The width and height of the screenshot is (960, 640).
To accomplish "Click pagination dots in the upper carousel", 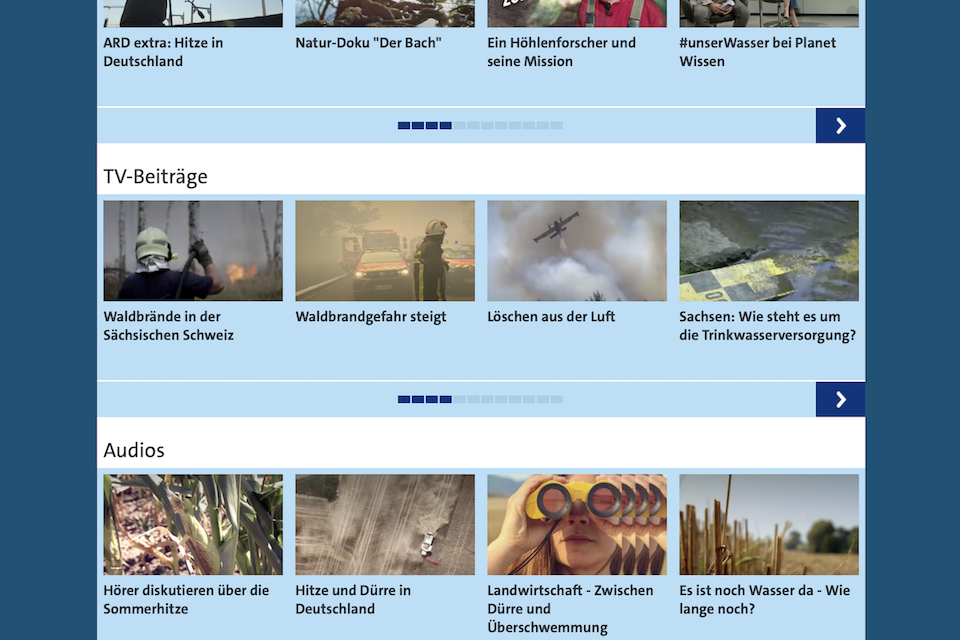I will [480, 125].
